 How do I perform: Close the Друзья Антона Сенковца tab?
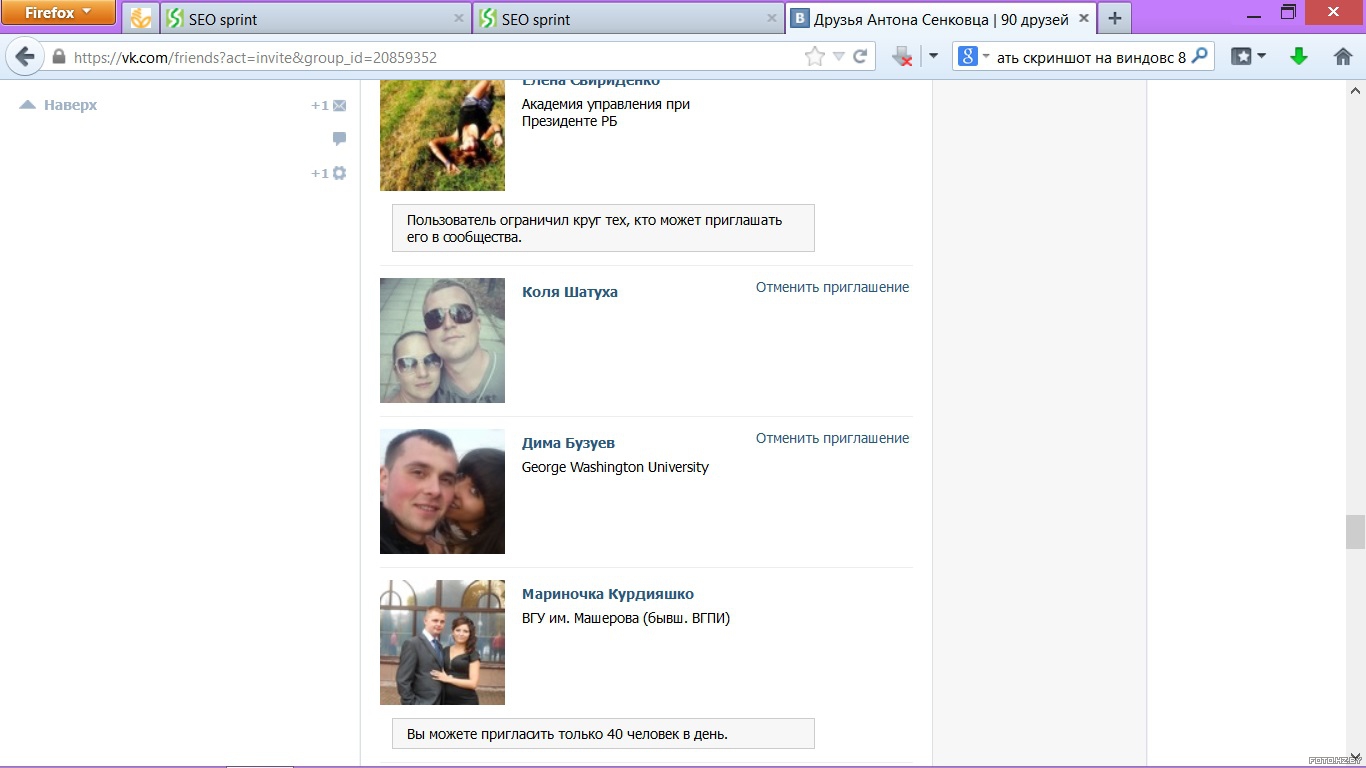click(x=1083, y=19)
